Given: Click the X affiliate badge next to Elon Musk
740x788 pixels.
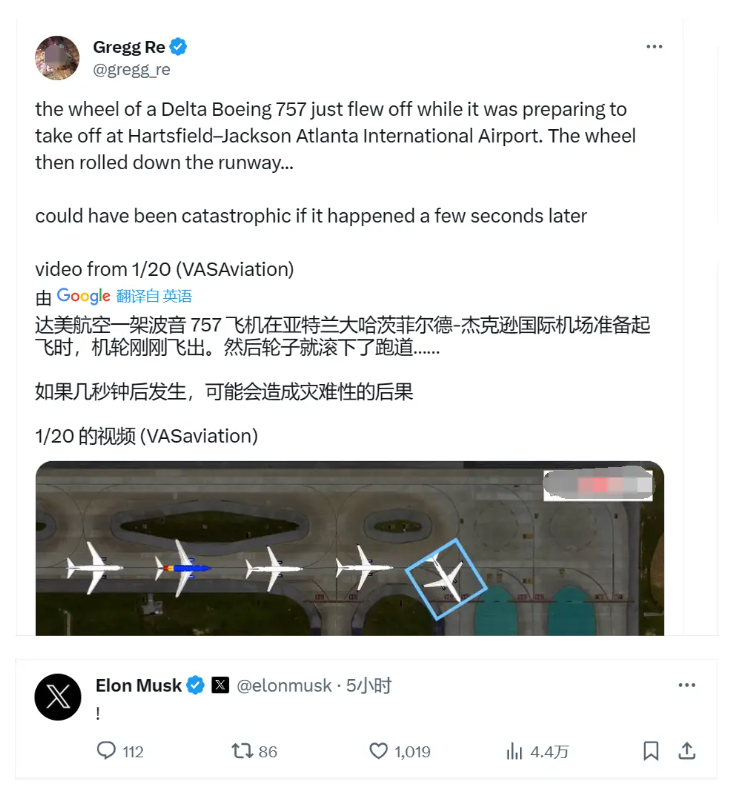Looking at the screenshot, I should 220,685.
